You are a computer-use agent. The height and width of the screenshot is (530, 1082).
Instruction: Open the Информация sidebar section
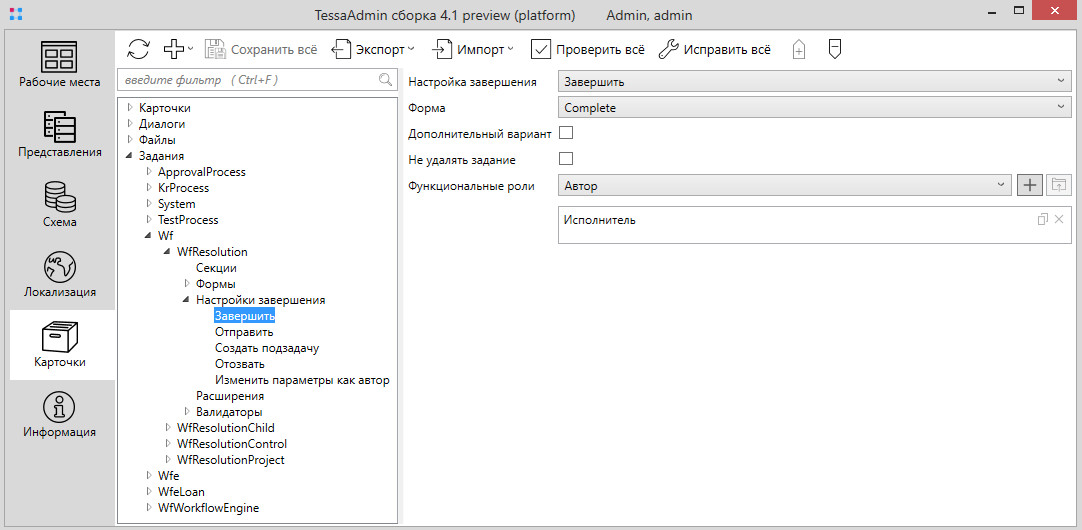59,415
